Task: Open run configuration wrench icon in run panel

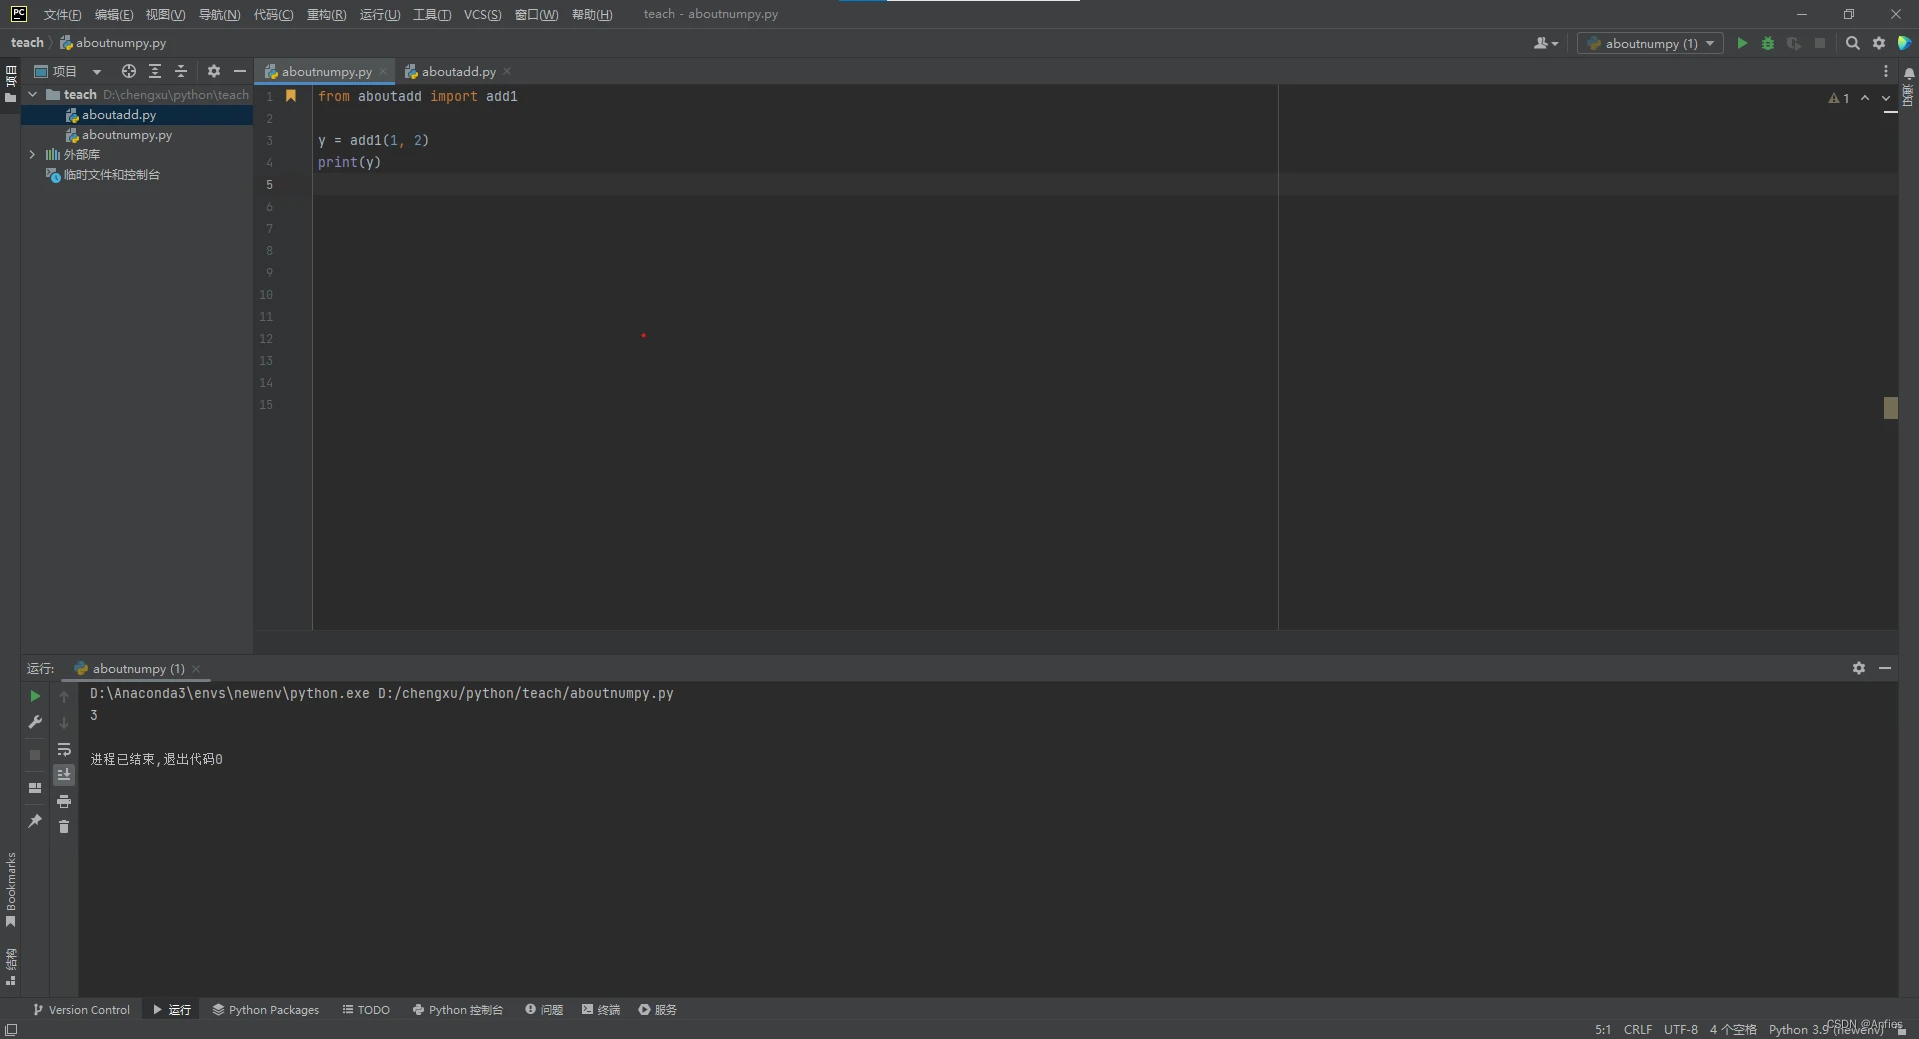Action: click(35, 722)
